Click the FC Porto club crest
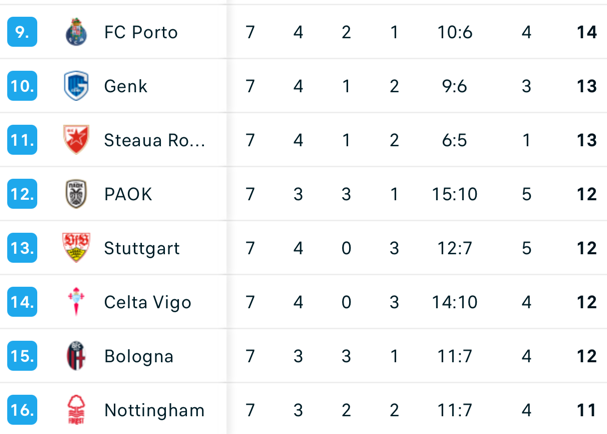This screenshot has width=607, height=434. pos(76,32)
